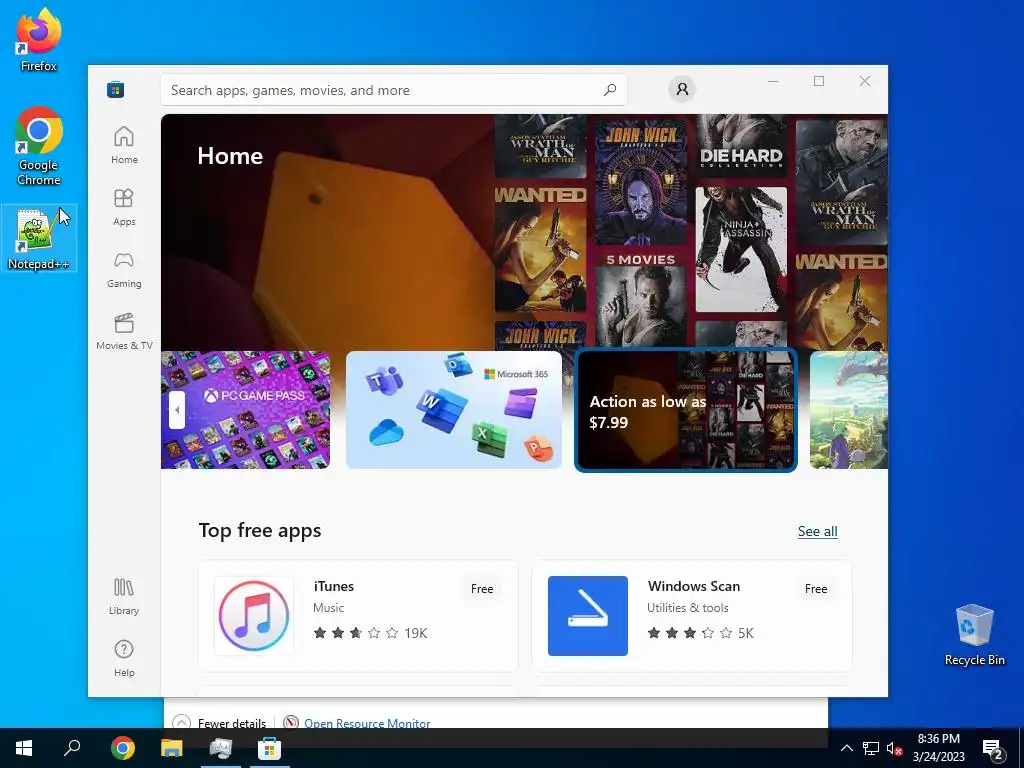
Task: Open the Library in Store sidebar
Action: 124,596
